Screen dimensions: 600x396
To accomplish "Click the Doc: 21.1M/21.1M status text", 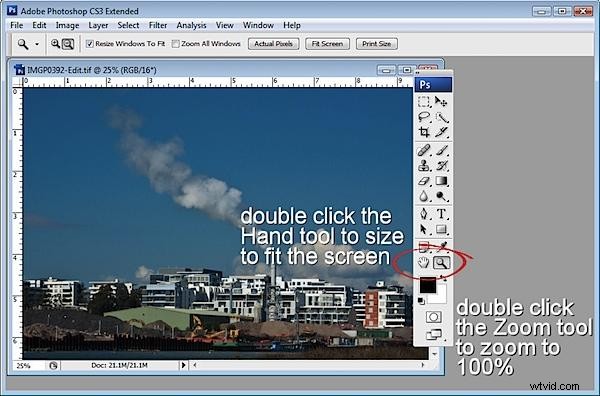I will [119, 365].
